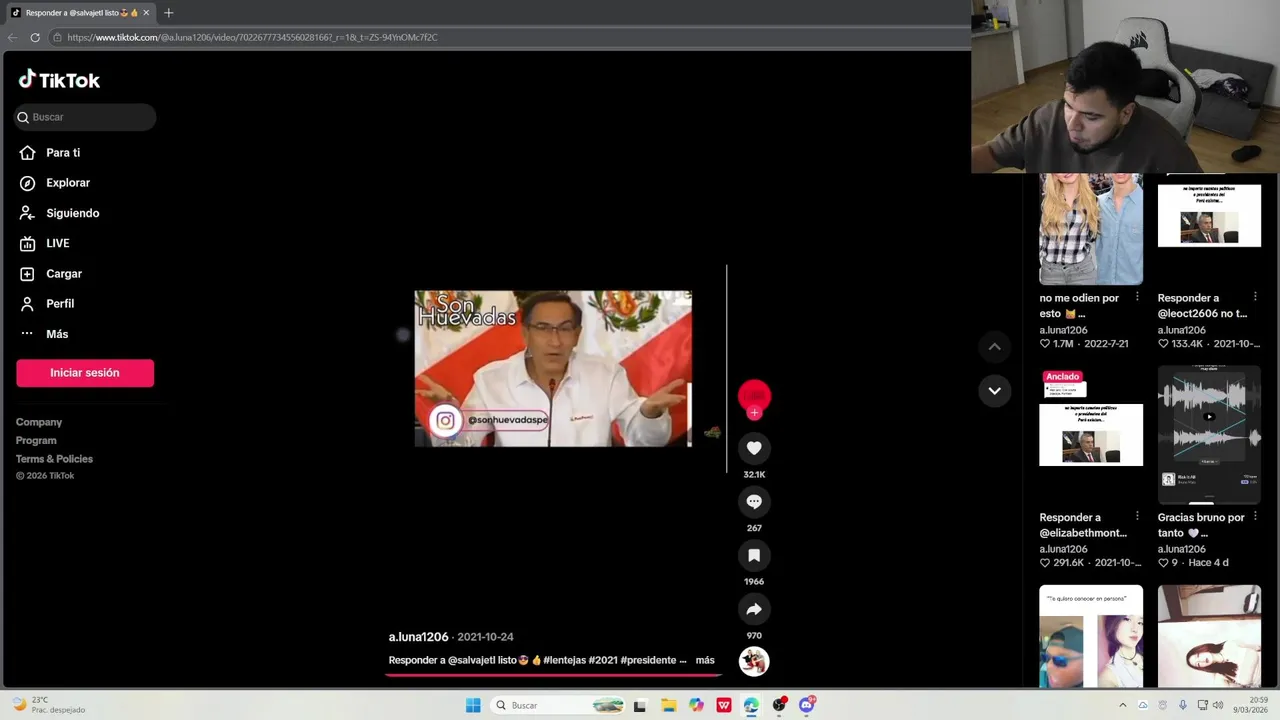The image size is (1280, 720).
Task: Open LIVE section
Action: (57, 243)
